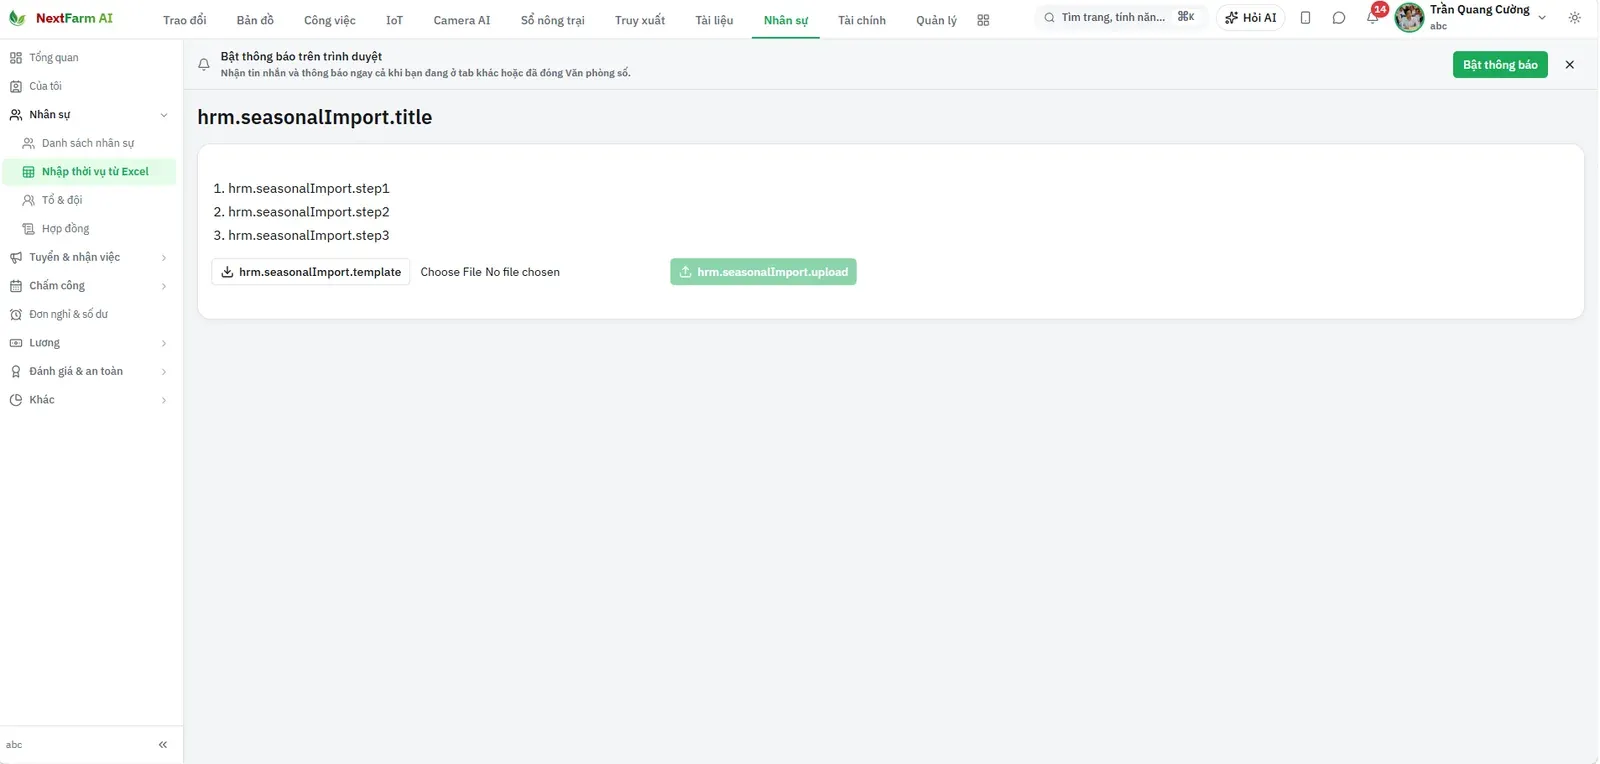Go to the IoT section
Viewport: 1600px width, 764px height.
coord(395,20)
